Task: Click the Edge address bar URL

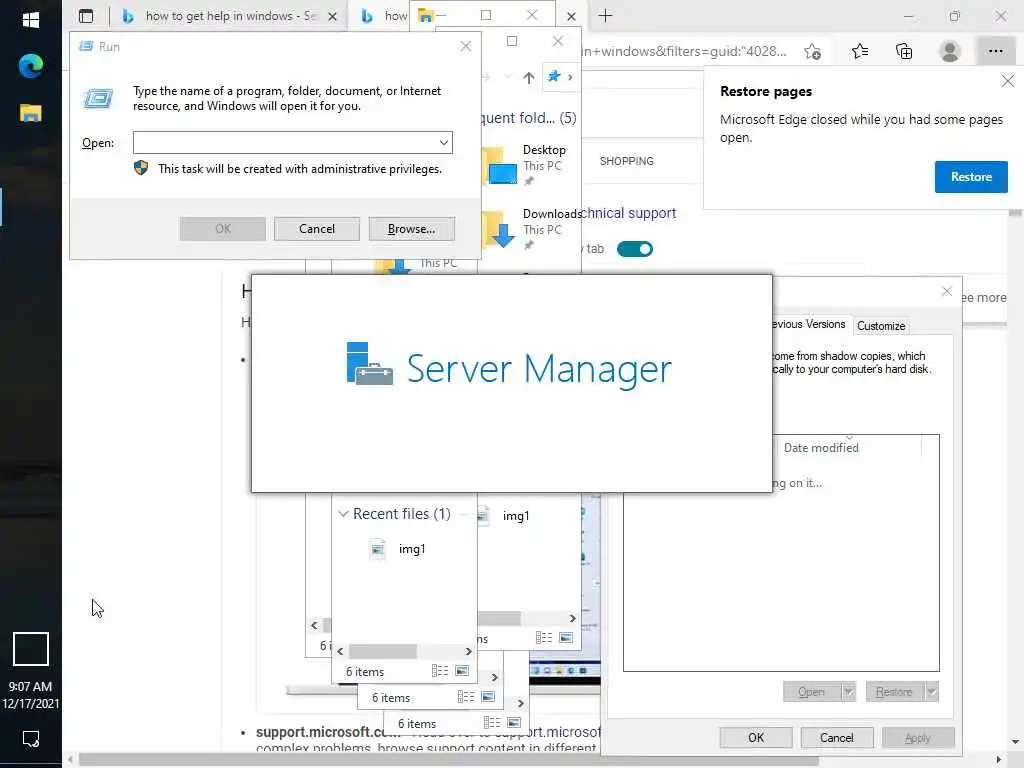Action: pos(684,51)
